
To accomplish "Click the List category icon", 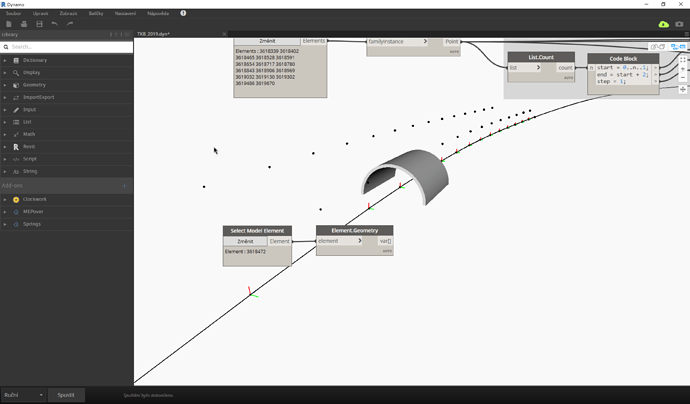I will pyautogui.click(x=16, y=122).
